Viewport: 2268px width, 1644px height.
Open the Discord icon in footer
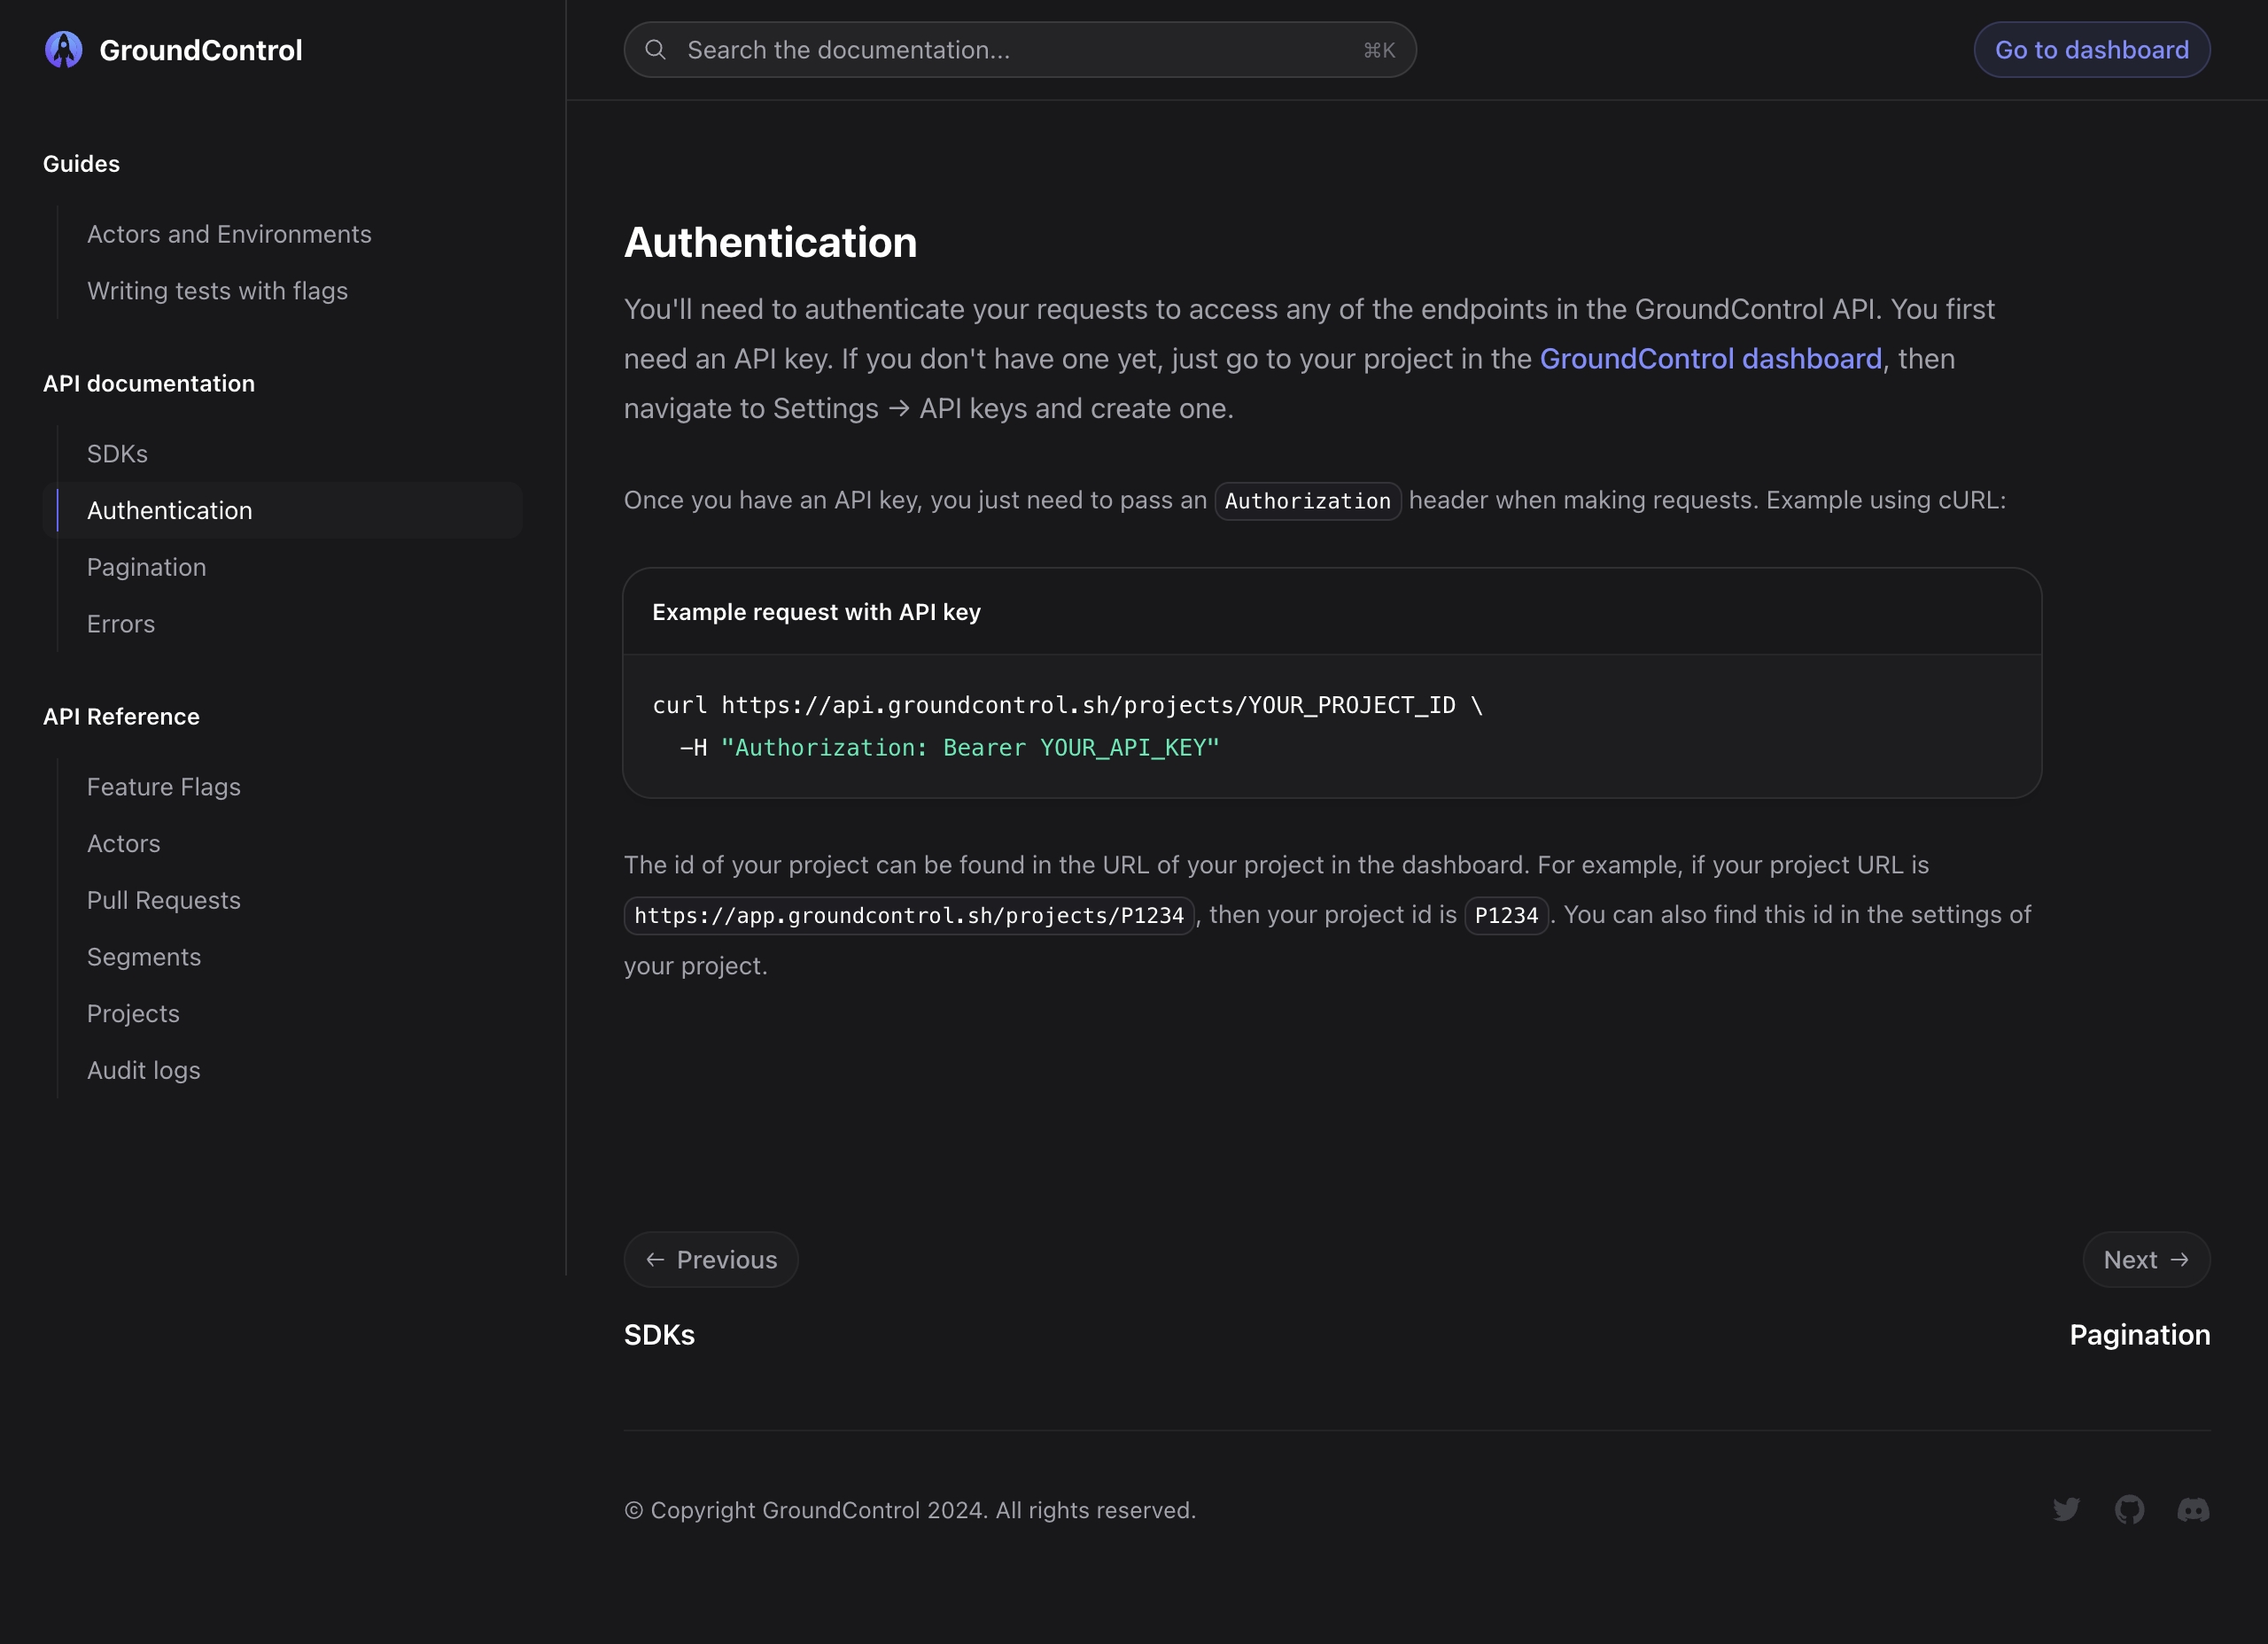pos(2194,1510)
